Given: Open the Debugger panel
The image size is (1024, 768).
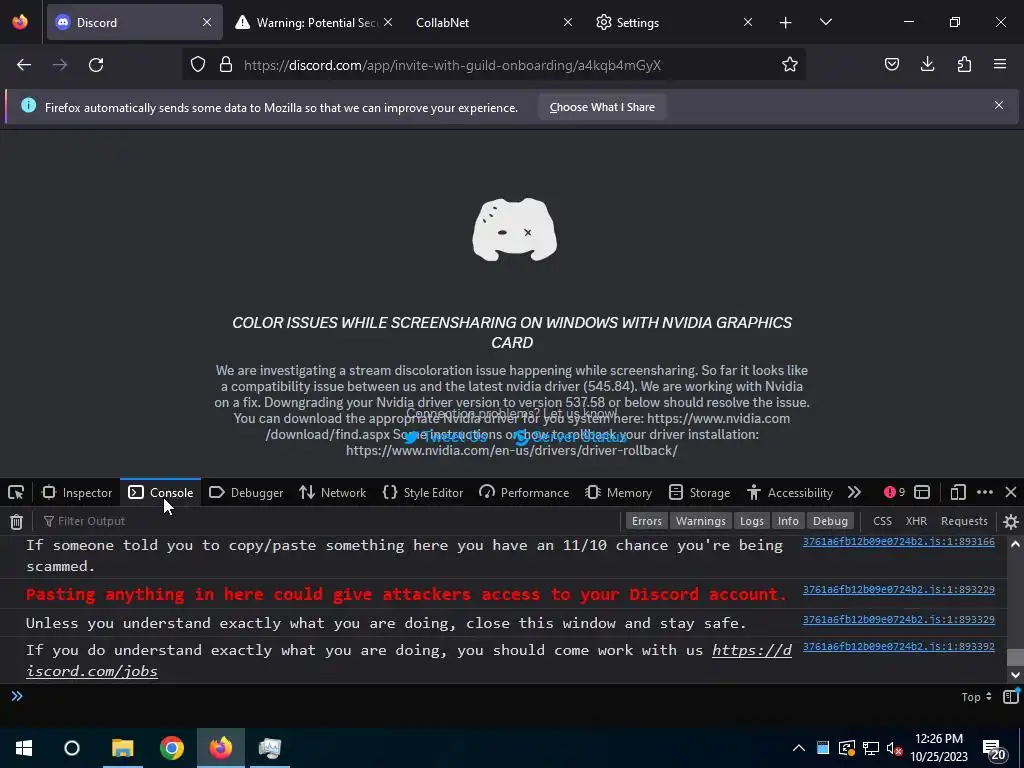Looking at the screenshot, I should tap(246, 492).
